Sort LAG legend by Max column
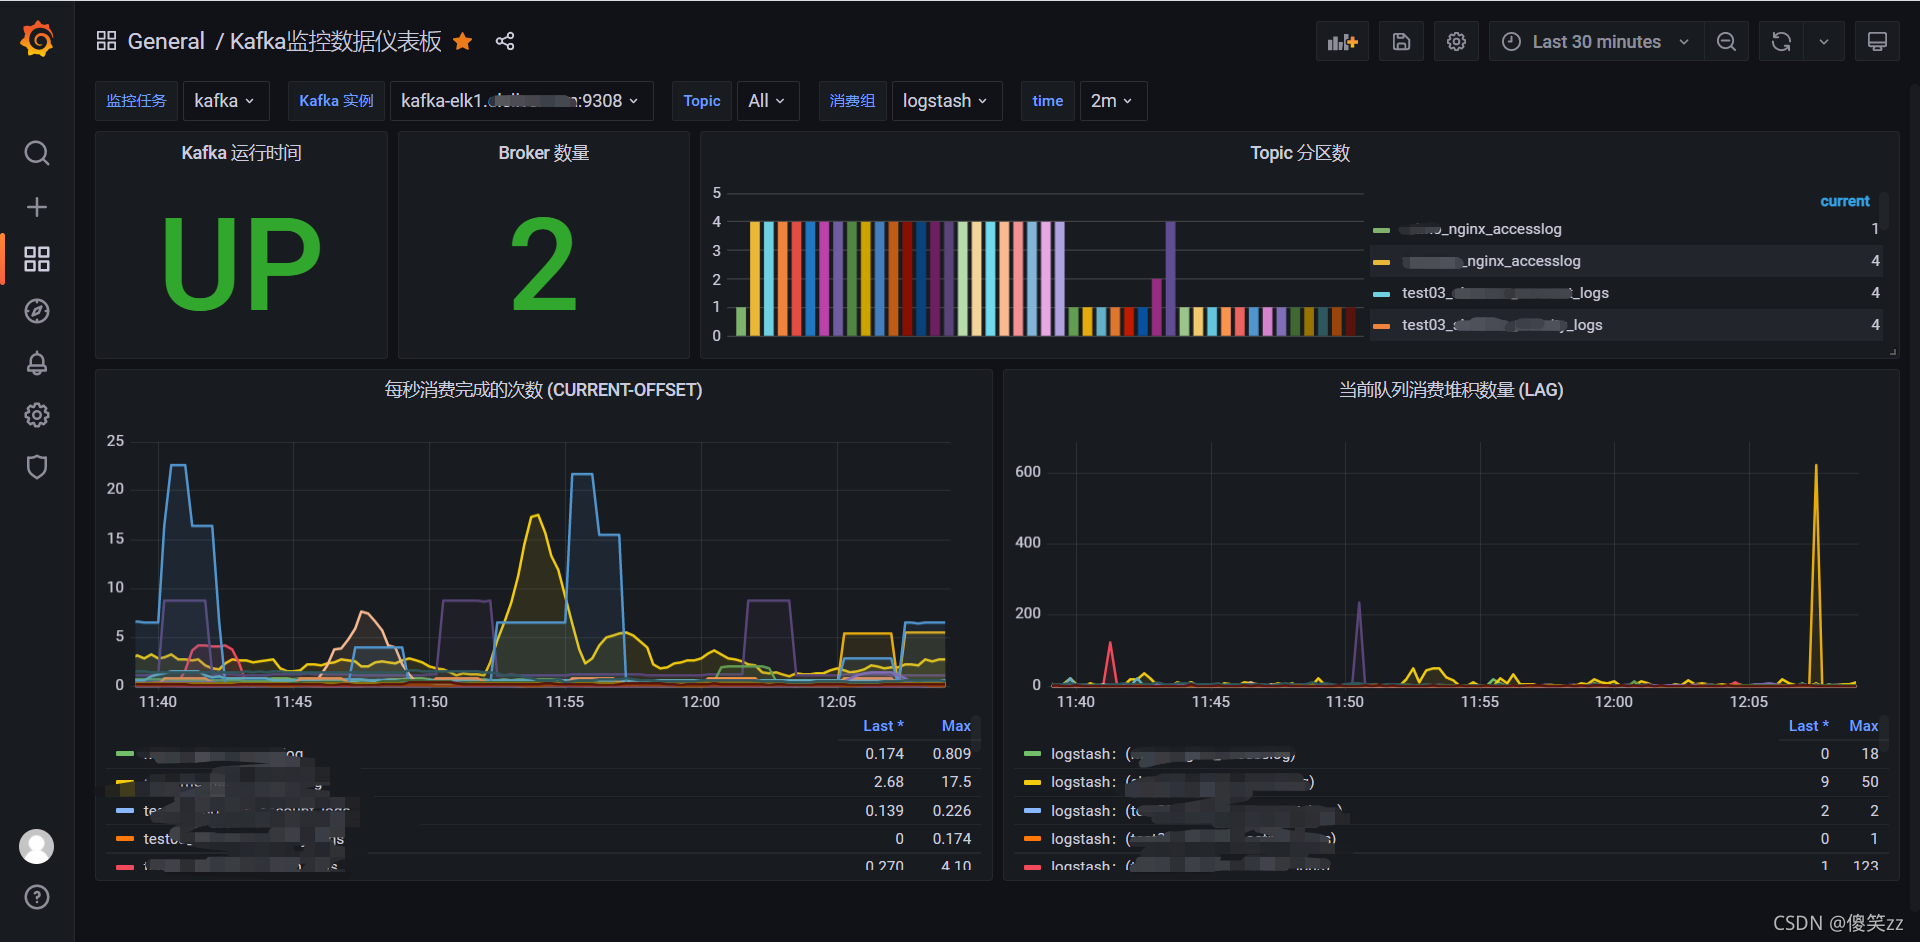Screen dimensions: 1920x942 (1863, 726)
